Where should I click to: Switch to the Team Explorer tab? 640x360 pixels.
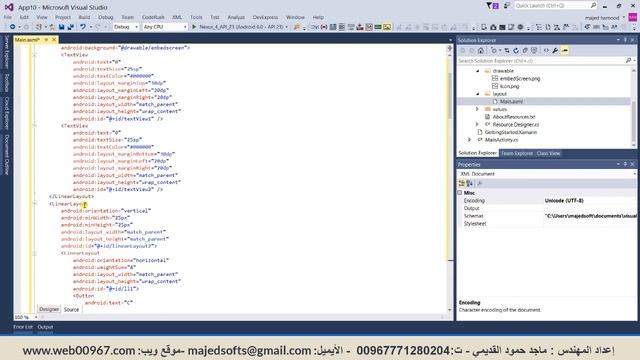pyautogui.click(x=517, y=153)
